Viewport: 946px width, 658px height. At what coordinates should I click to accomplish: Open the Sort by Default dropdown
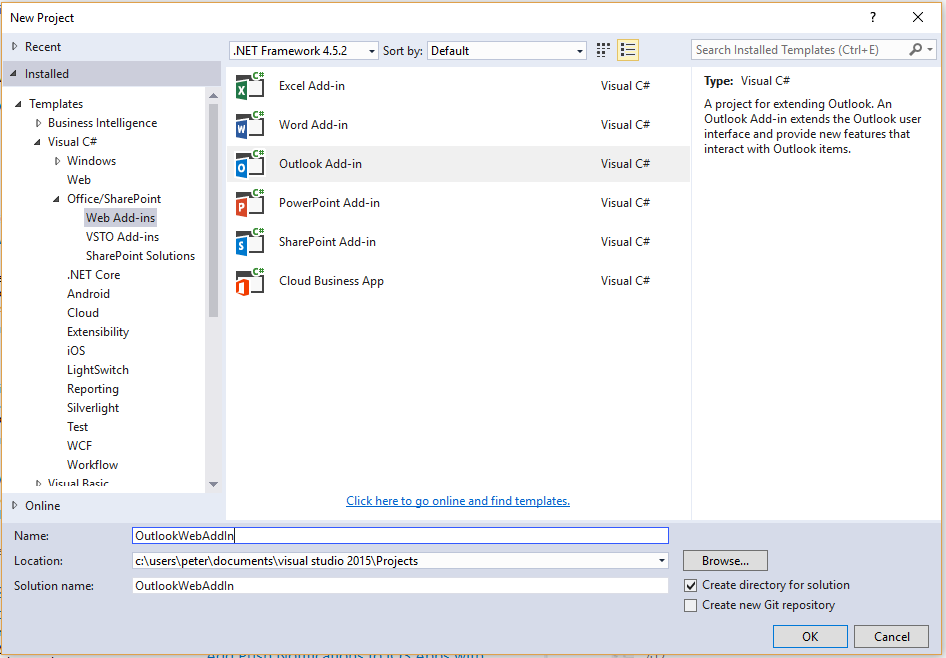coord(507,51)
